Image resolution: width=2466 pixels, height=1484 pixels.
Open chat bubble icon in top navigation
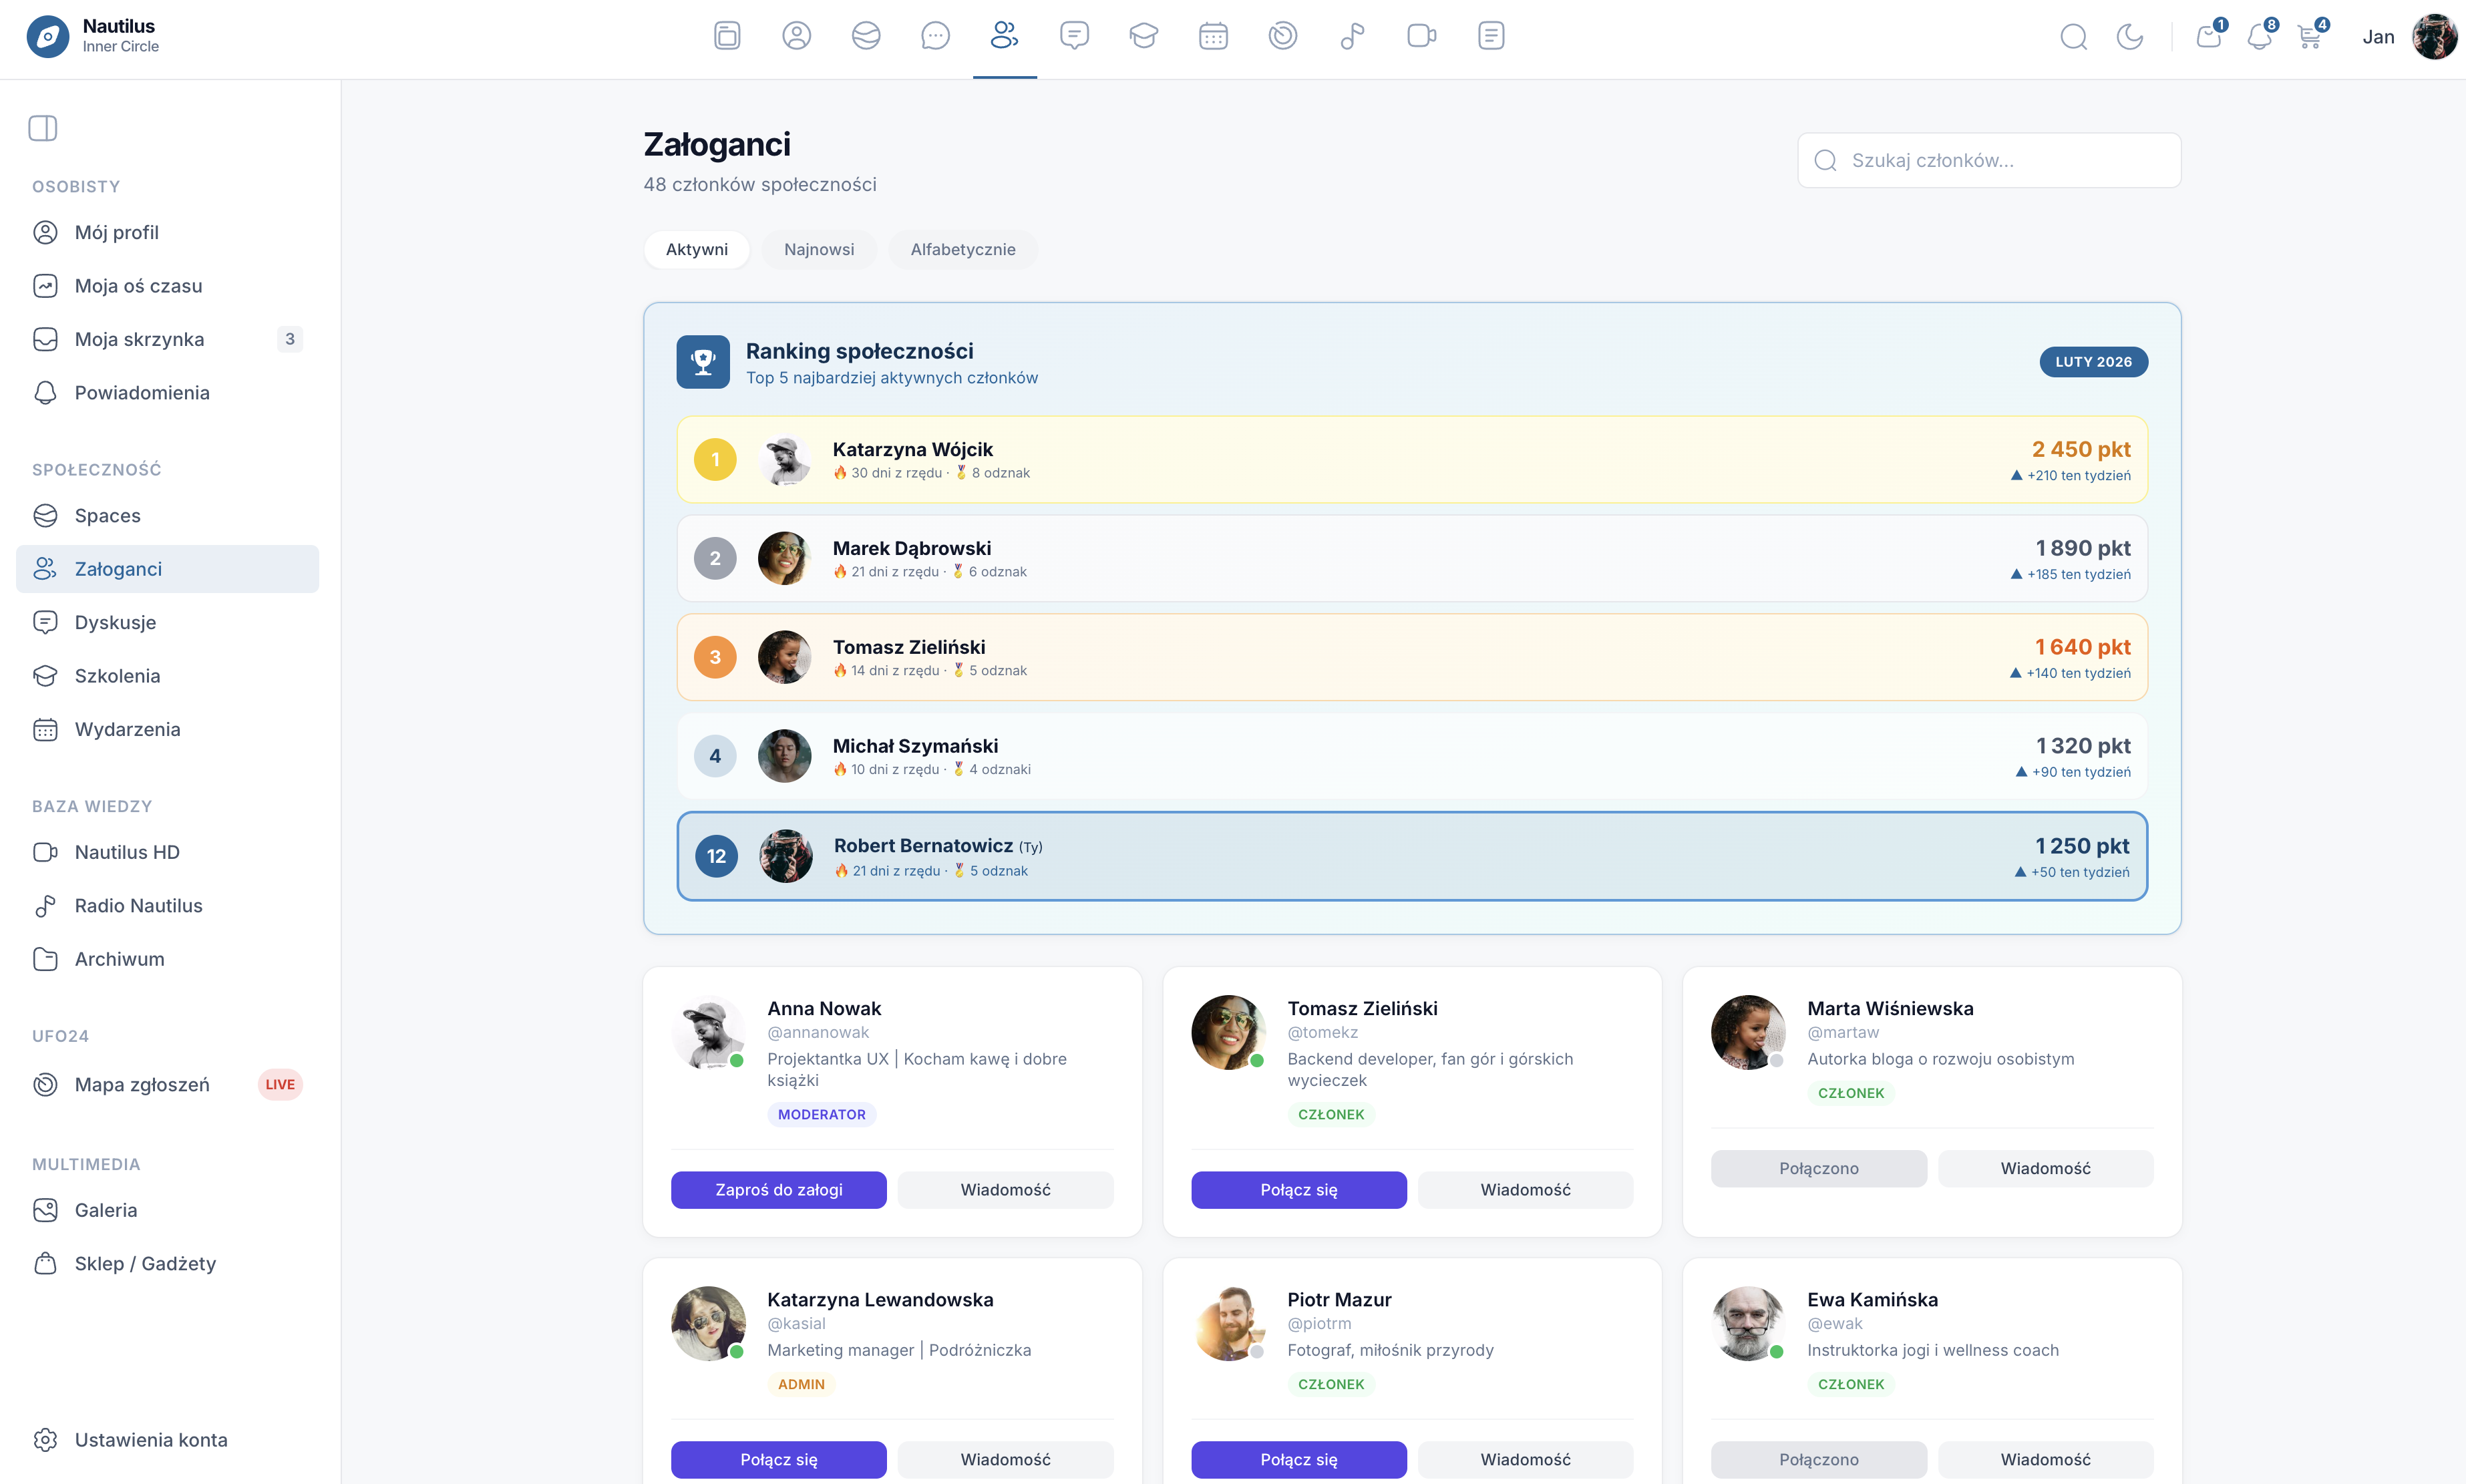(935, 36)
